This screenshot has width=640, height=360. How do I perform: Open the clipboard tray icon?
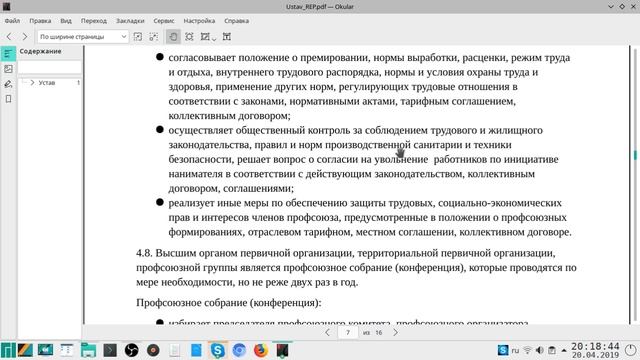click(x=552, y=350)
